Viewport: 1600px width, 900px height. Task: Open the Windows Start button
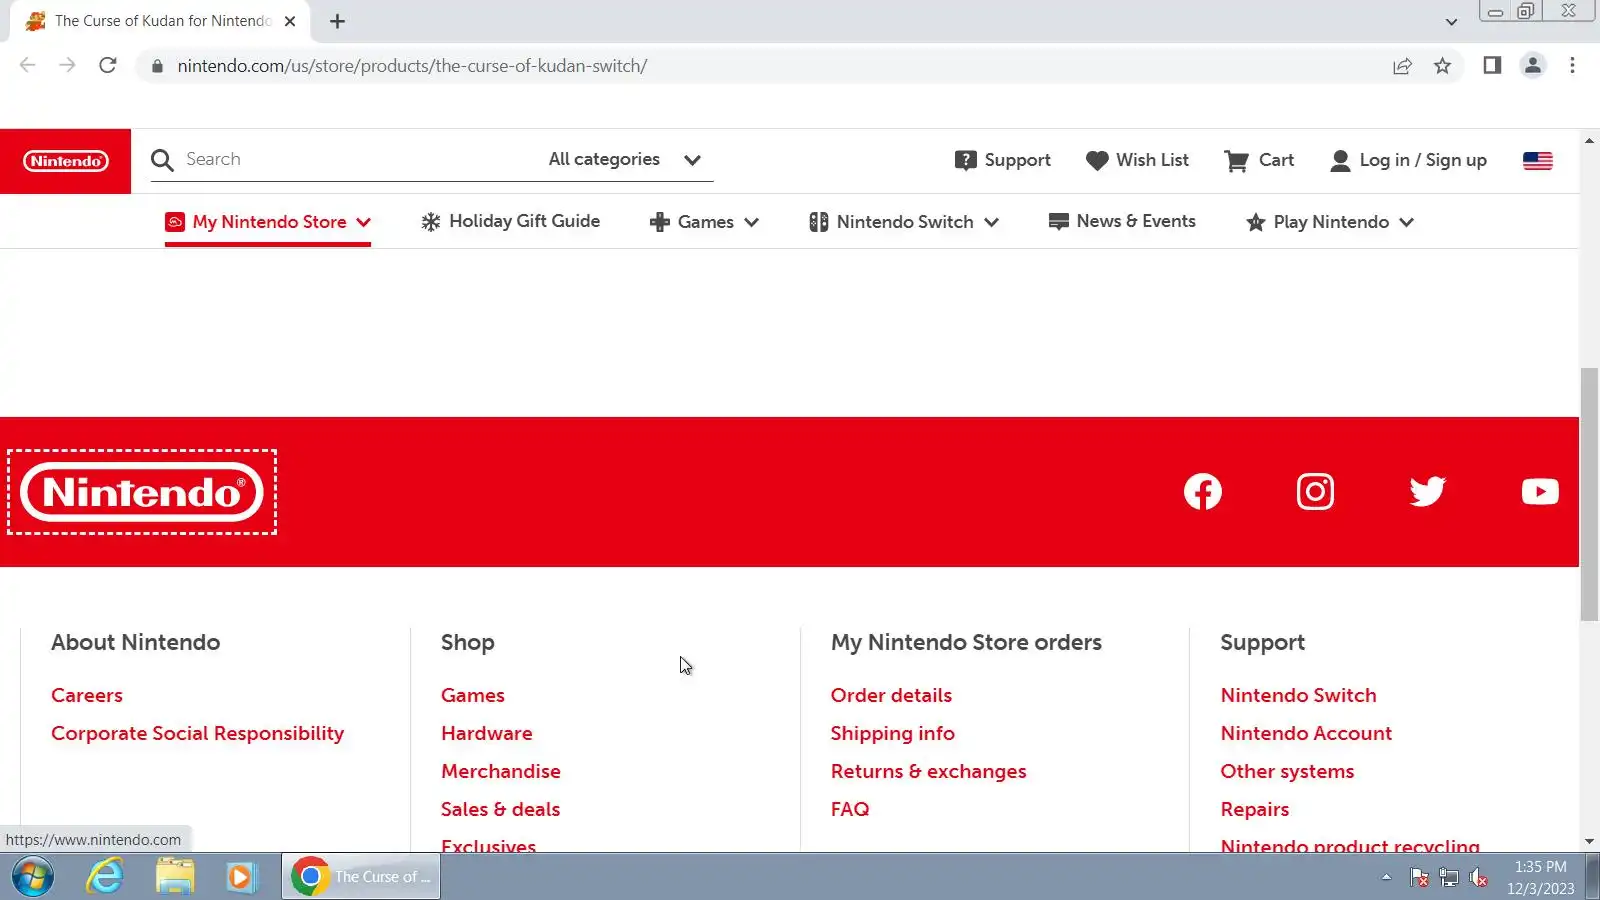[32, 877]
